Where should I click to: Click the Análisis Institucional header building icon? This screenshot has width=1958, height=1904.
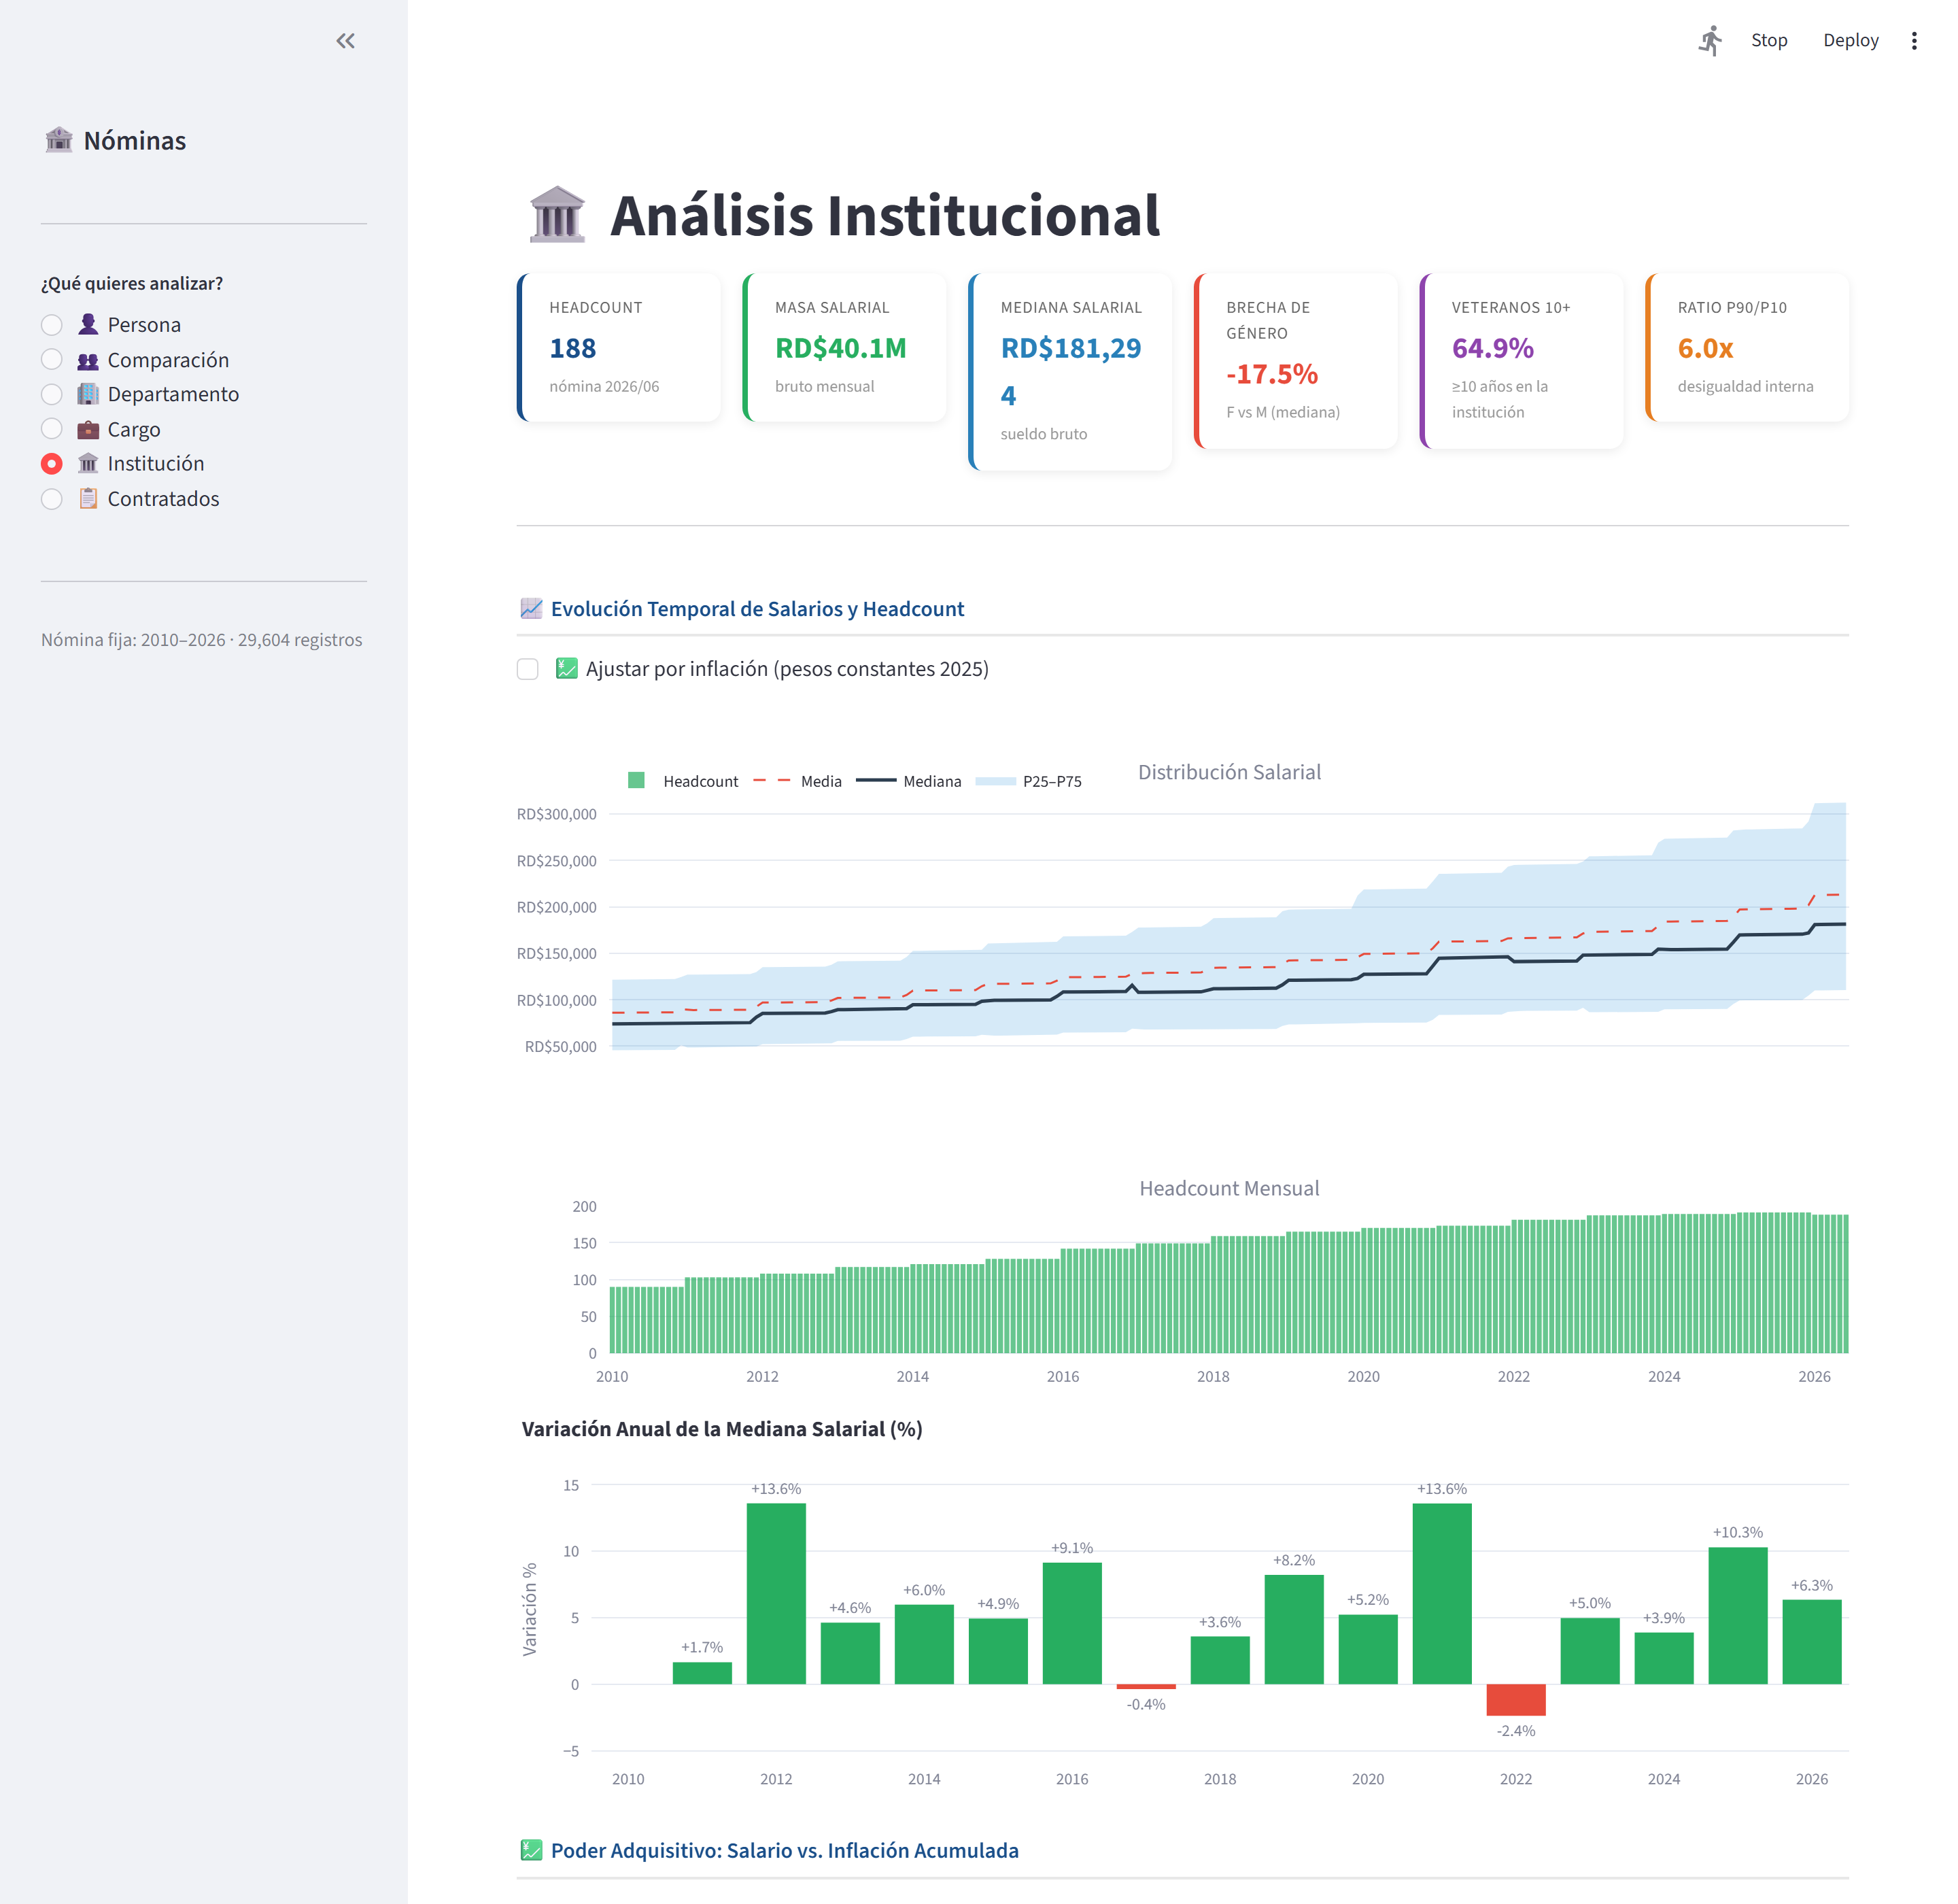click(557, 215)
